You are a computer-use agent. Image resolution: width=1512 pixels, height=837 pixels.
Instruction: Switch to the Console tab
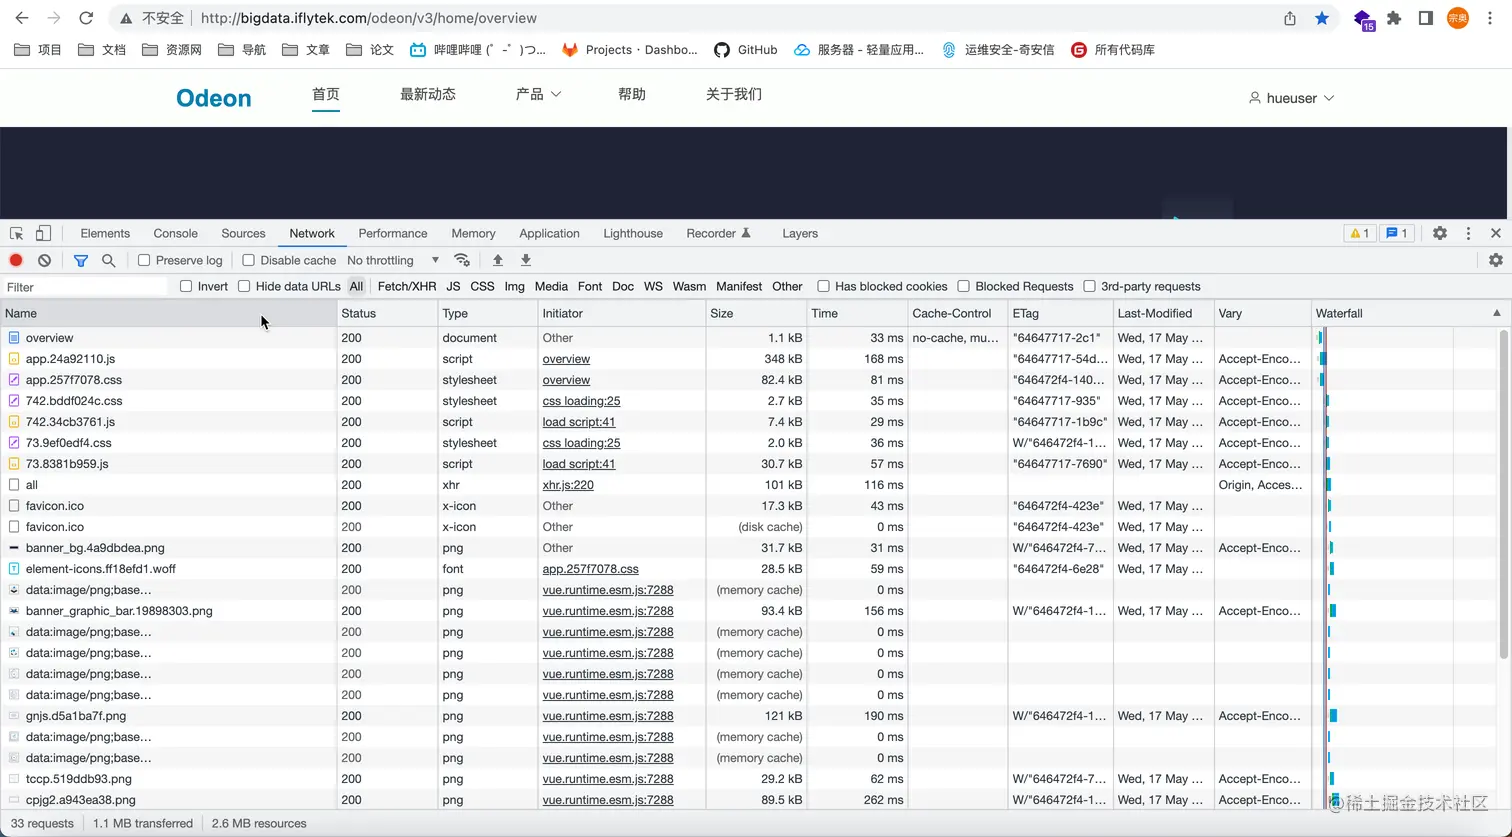(176, 233)
